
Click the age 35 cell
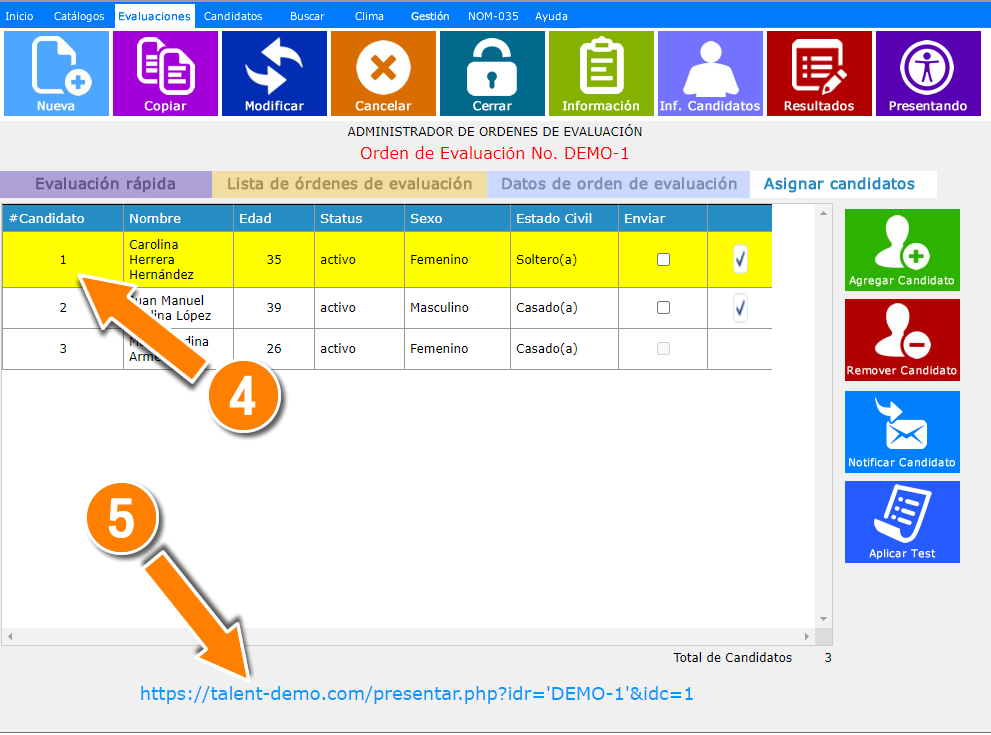[x=274, y=260]
